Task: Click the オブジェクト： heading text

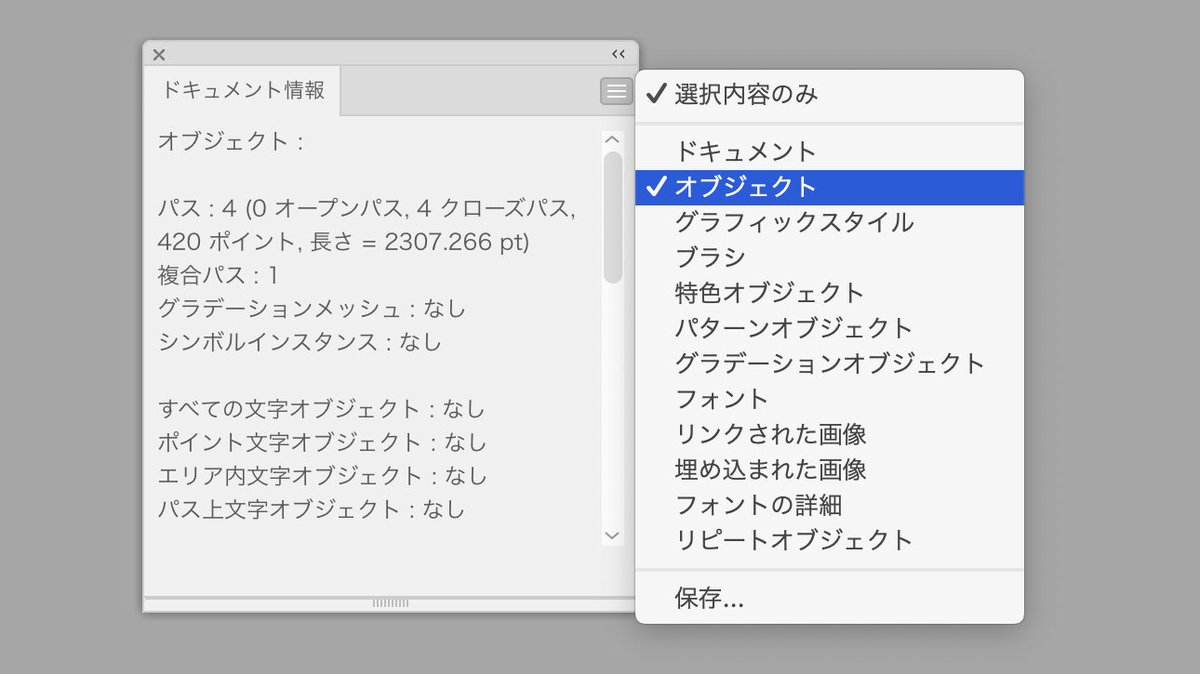Action: click(x=231, y=141)
